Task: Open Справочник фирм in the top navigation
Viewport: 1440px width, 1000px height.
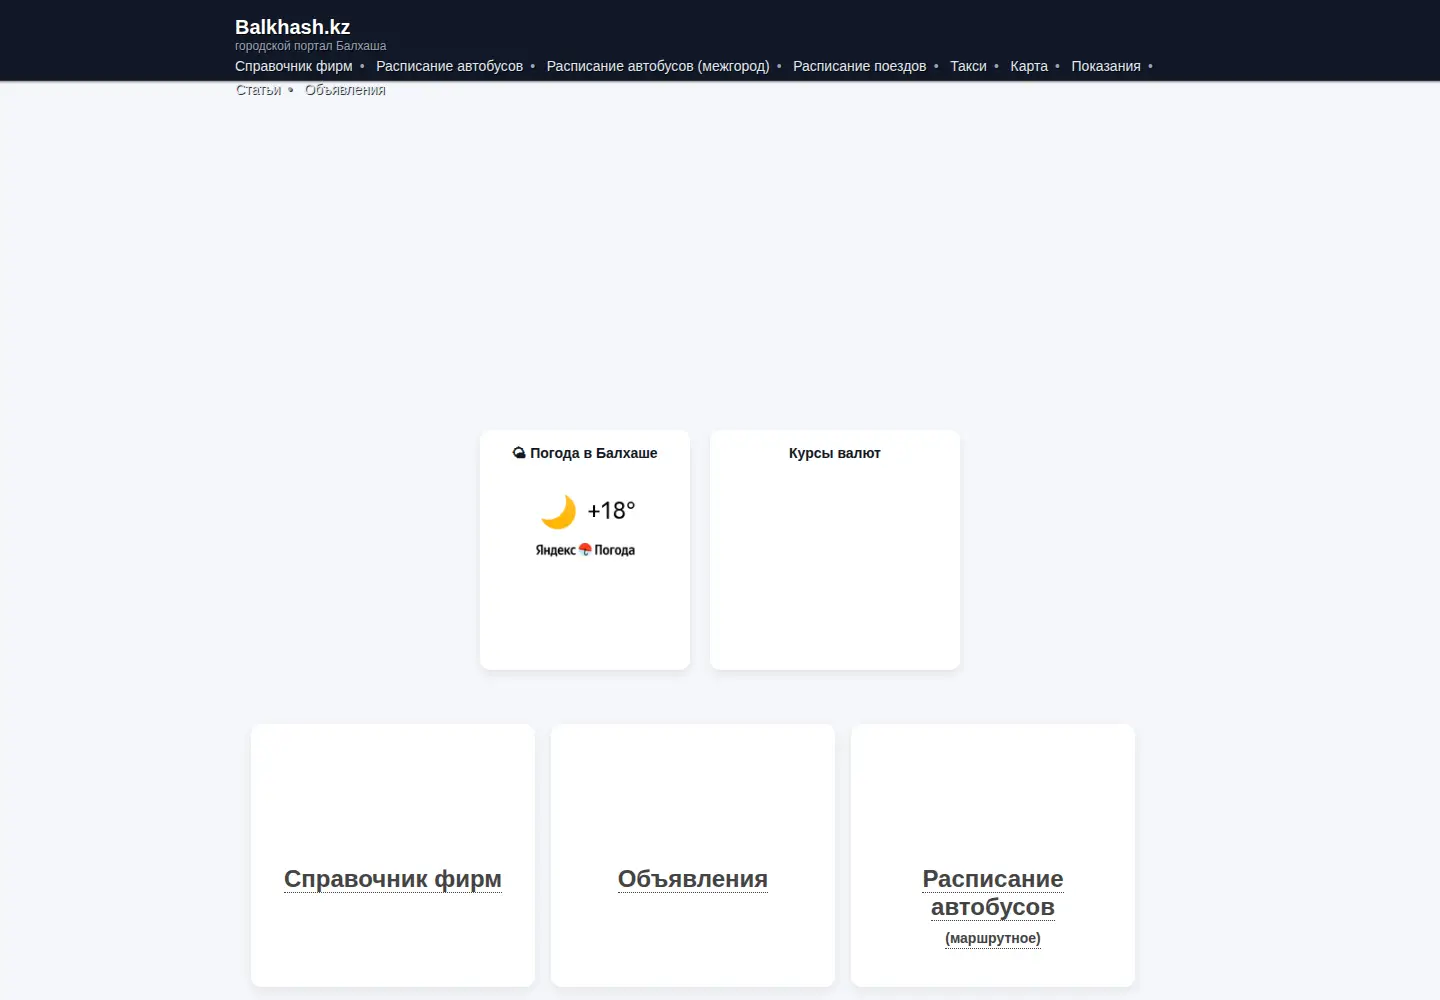Action: (x=294, y=66)
